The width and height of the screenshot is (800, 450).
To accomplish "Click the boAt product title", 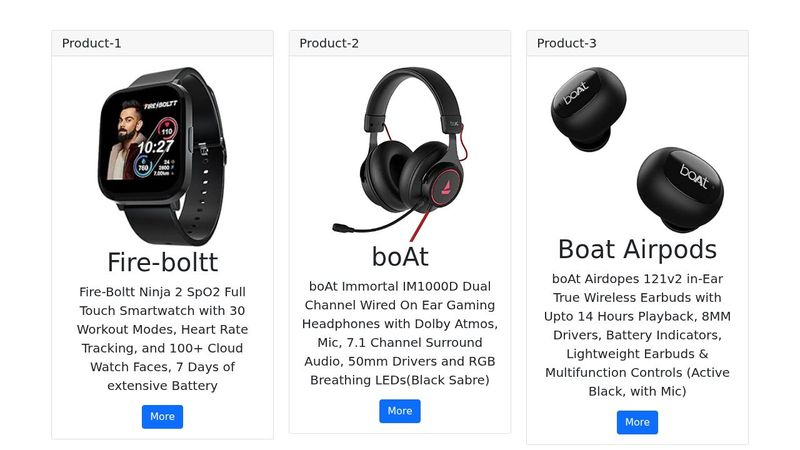I will pyautogui.click(x=399, y=257).
